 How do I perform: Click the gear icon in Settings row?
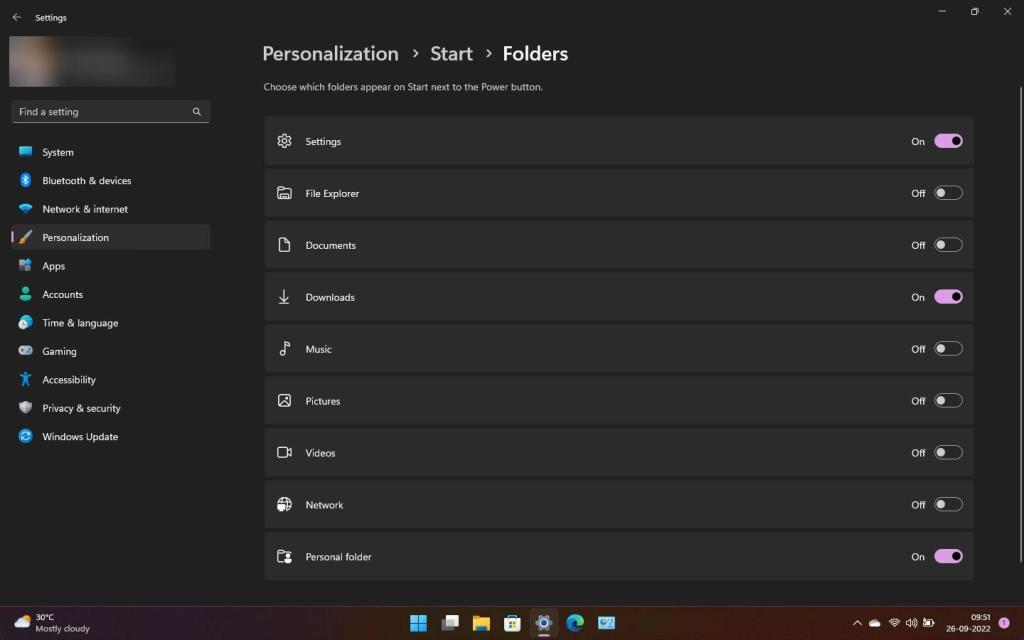(x=284, y=141)
